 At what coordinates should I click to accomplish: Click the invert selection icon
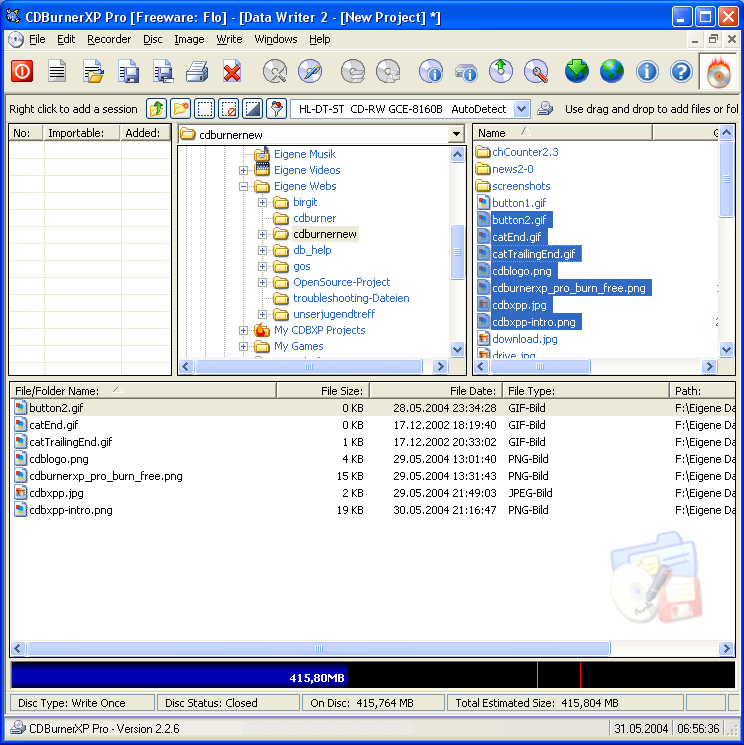tap(252, 109)
